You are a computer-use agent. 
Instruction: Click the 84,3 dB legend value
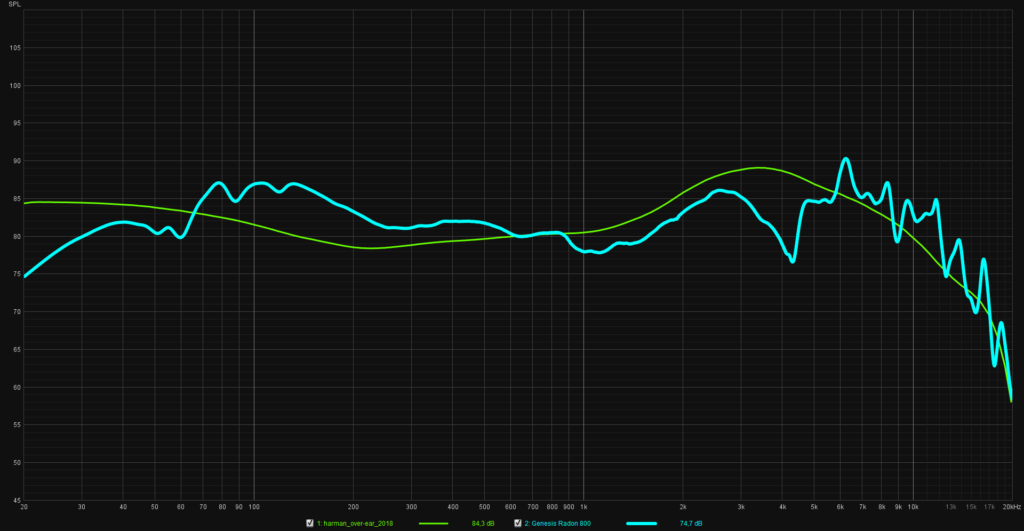pyautogui.click(x=483, y=524)
